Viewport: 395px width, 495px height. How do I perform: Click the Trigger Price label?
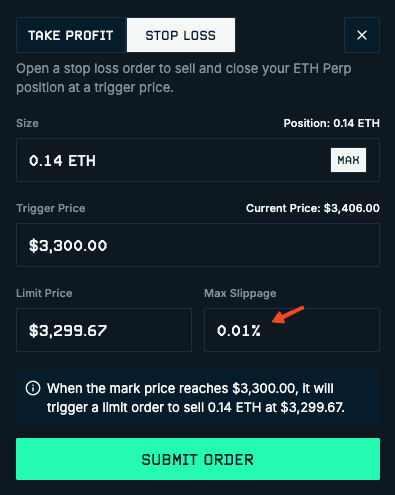51,208
